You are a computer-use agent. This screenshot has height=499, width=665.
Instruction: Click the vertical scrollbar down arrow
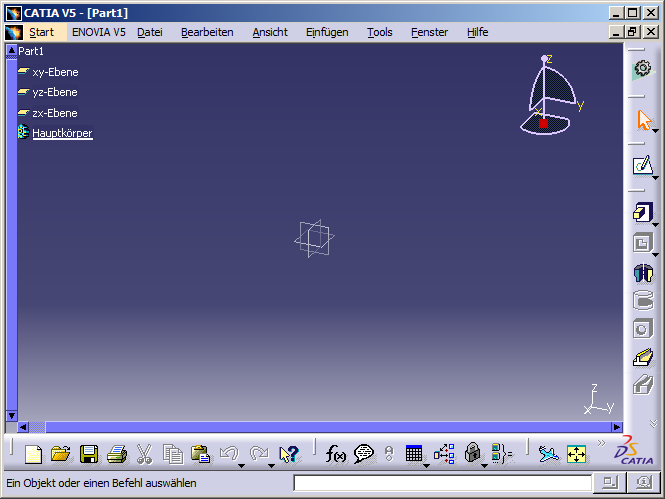[11, 415]
